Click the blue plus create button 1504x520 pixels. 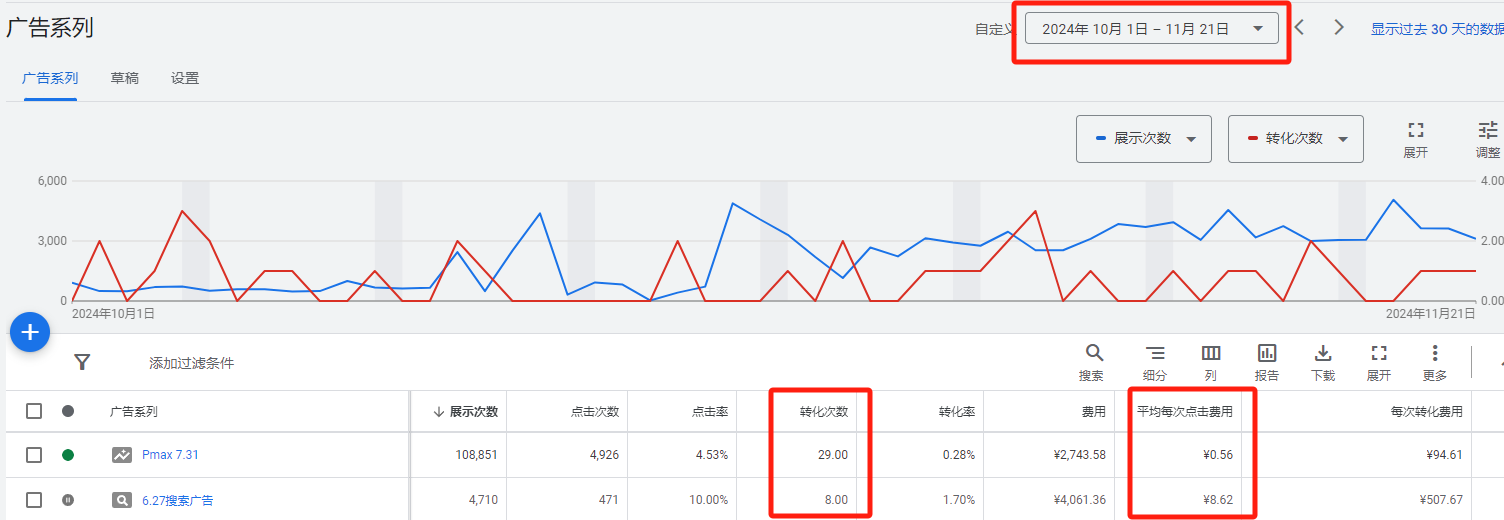[30, 332]
